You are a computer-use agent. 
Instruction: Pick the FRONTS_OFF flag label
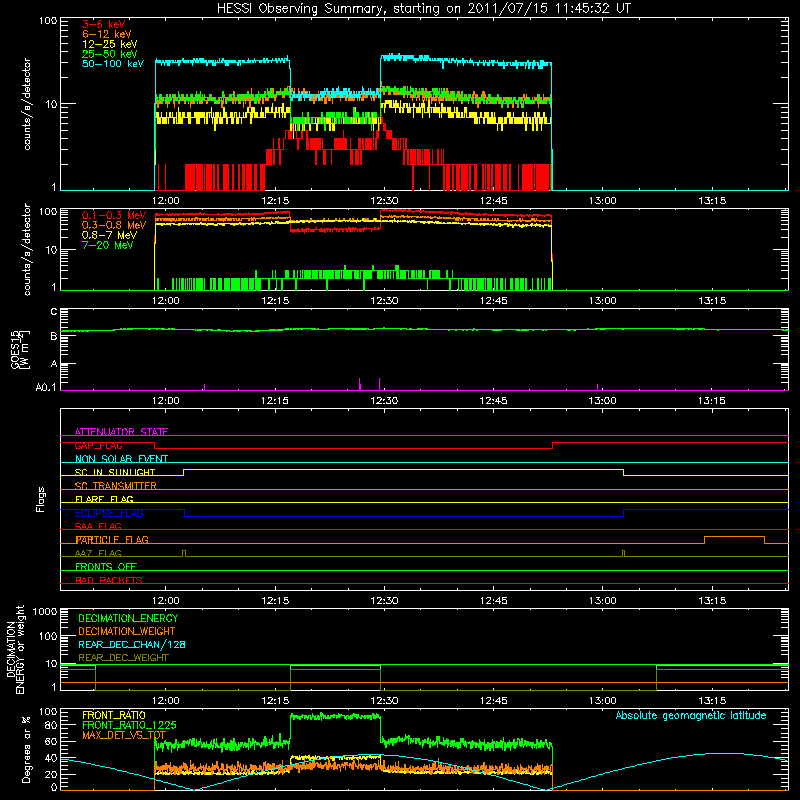[106, 566]
